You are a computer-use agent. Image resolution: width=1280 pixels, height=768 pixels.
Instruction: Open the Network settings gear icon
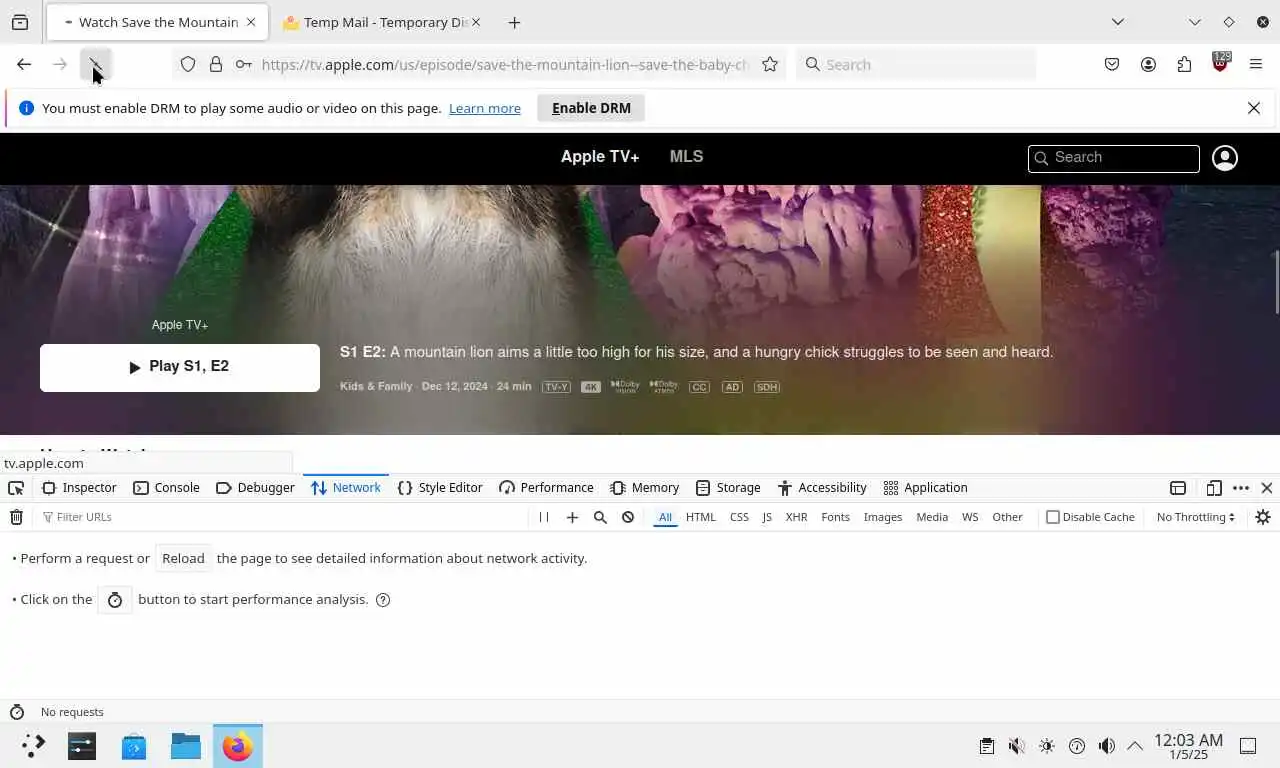pyautogui.click(x=1263, y=517)
